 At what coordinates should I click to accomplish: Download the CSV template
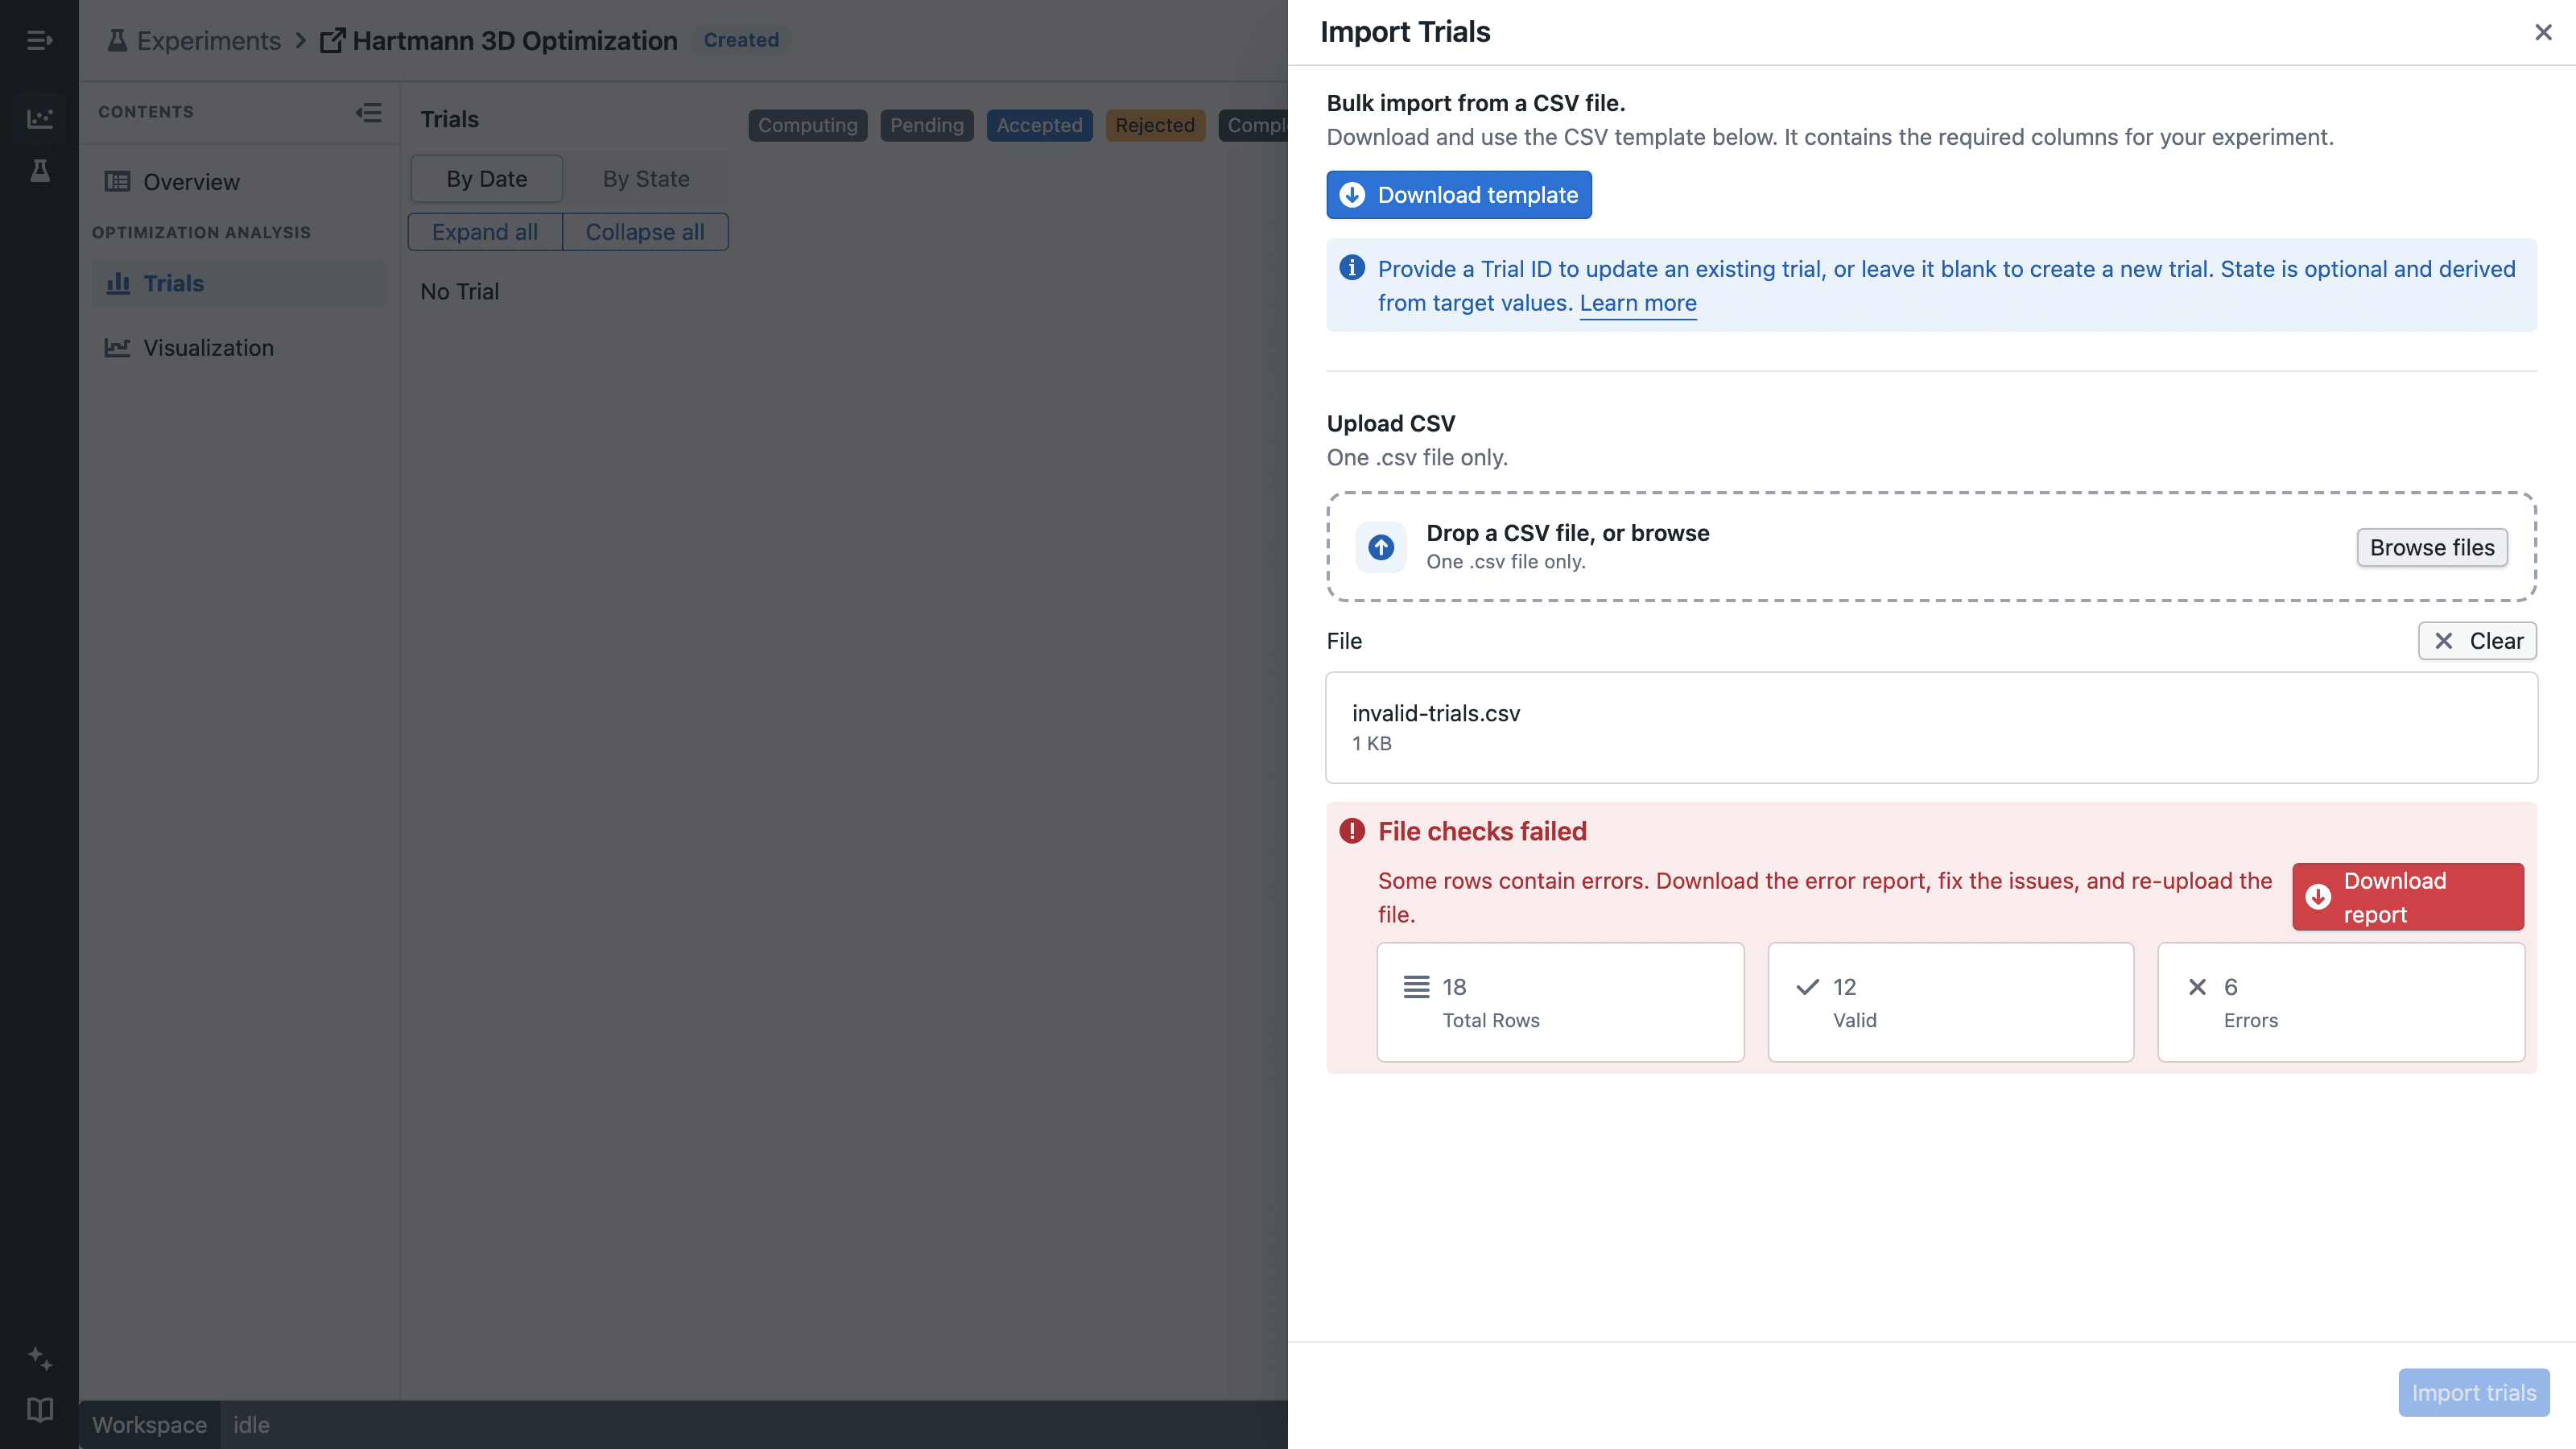click(x=1459, y=195)
